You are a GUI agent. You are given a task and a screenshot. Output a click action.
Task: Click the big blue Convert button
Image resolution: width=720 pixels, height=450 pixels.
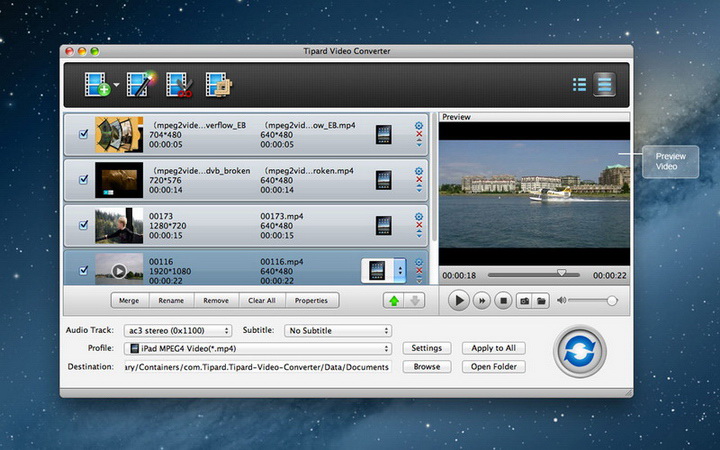[579, 352]
